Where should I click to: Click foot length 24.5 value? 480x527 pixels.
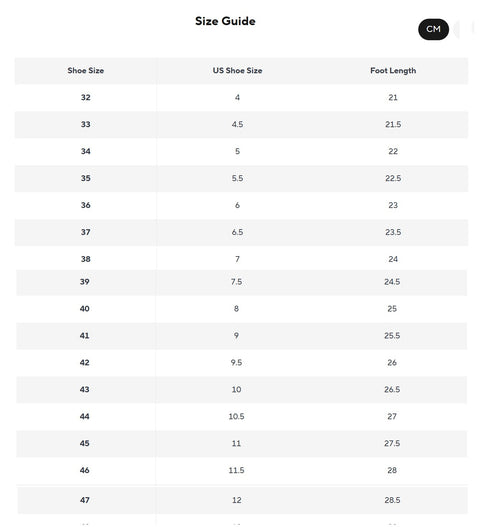pos(392,282)
